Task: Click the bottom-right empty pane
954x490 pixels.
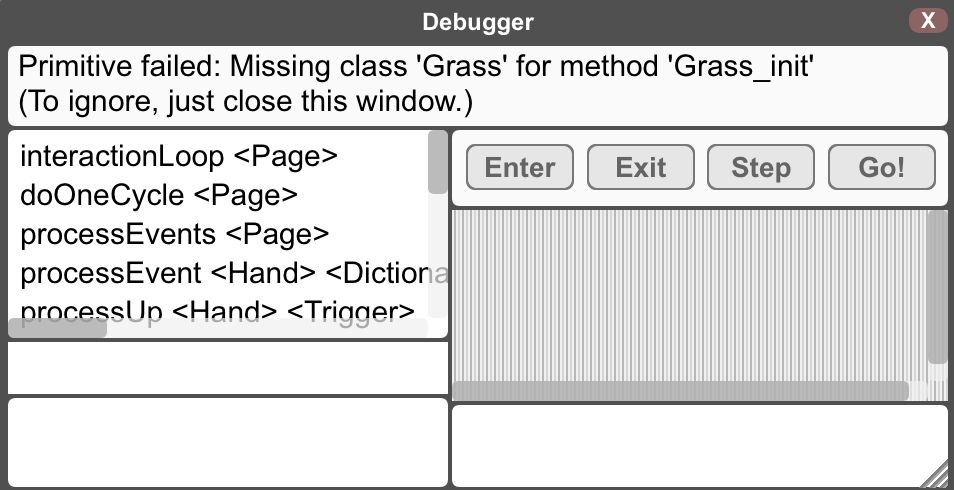Action: (700, 446)
